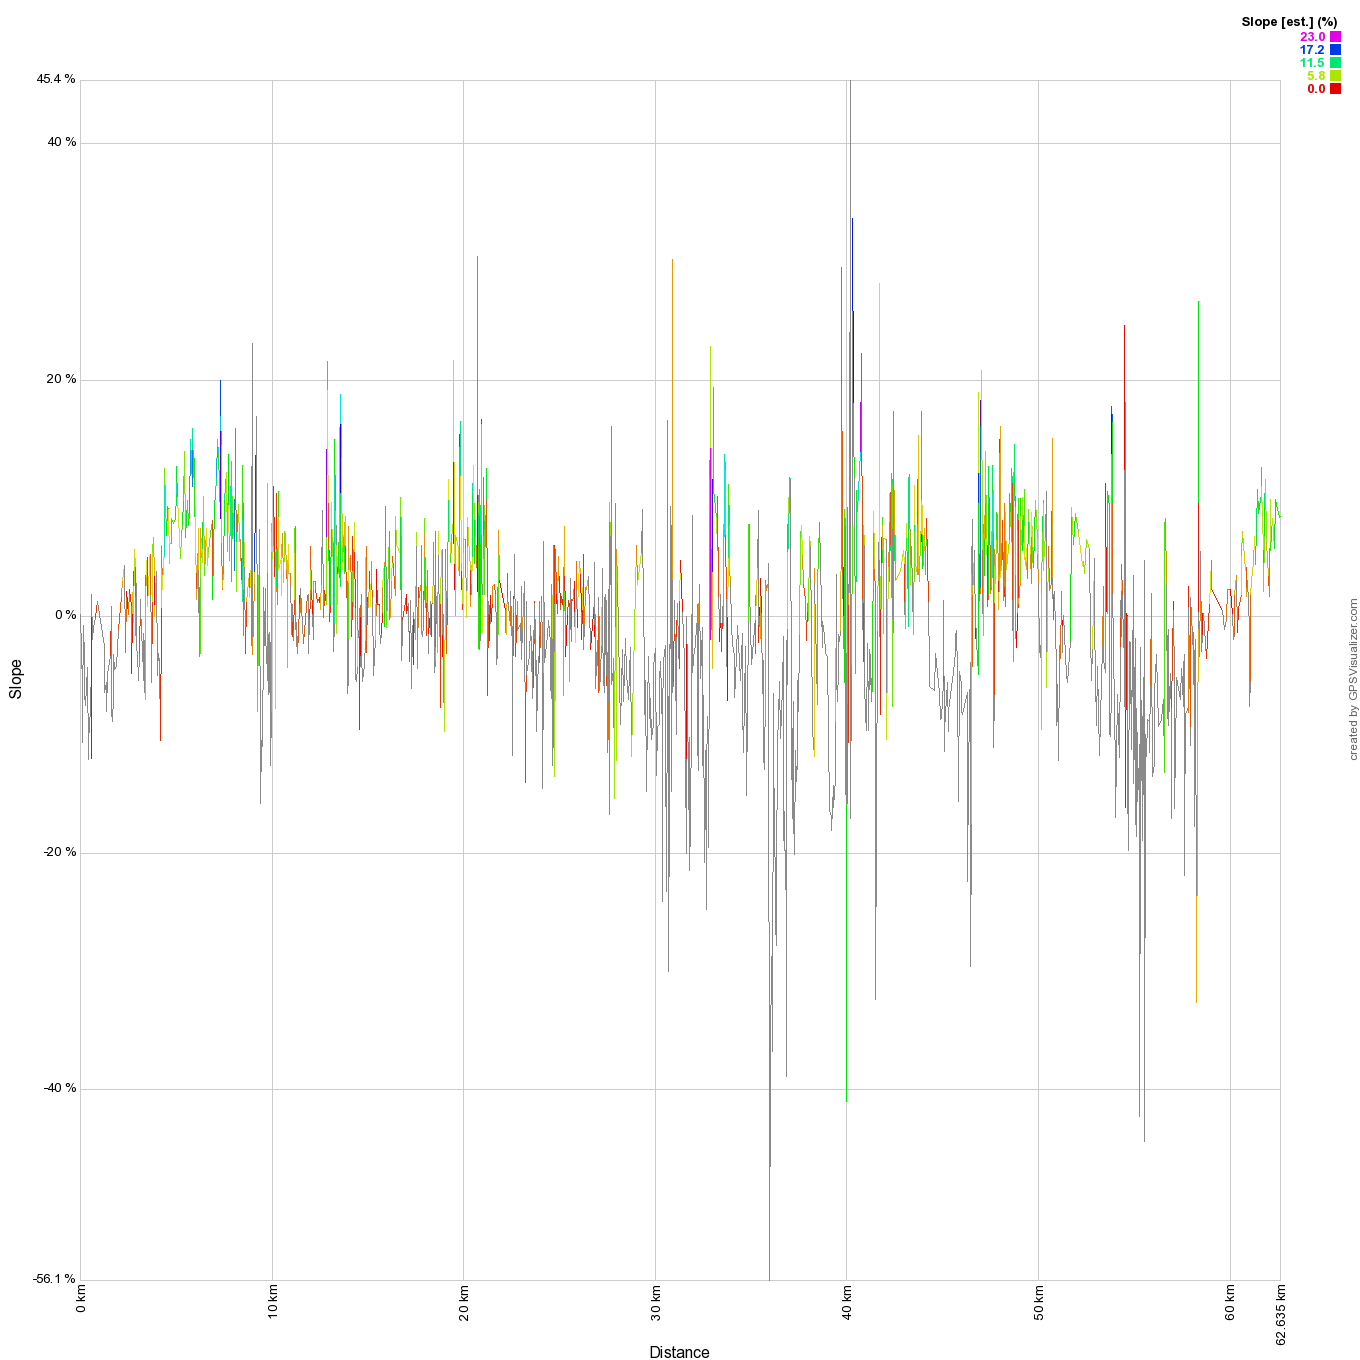
Task: Click the 45.4 % maximum y-axis label
Action: tap(55, 79)
